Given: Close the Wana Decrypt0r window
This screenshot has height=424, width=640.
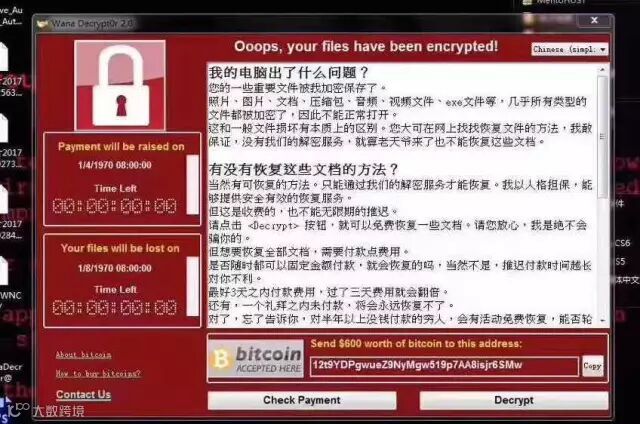Looking at the screenshot, I should point(594,20).
